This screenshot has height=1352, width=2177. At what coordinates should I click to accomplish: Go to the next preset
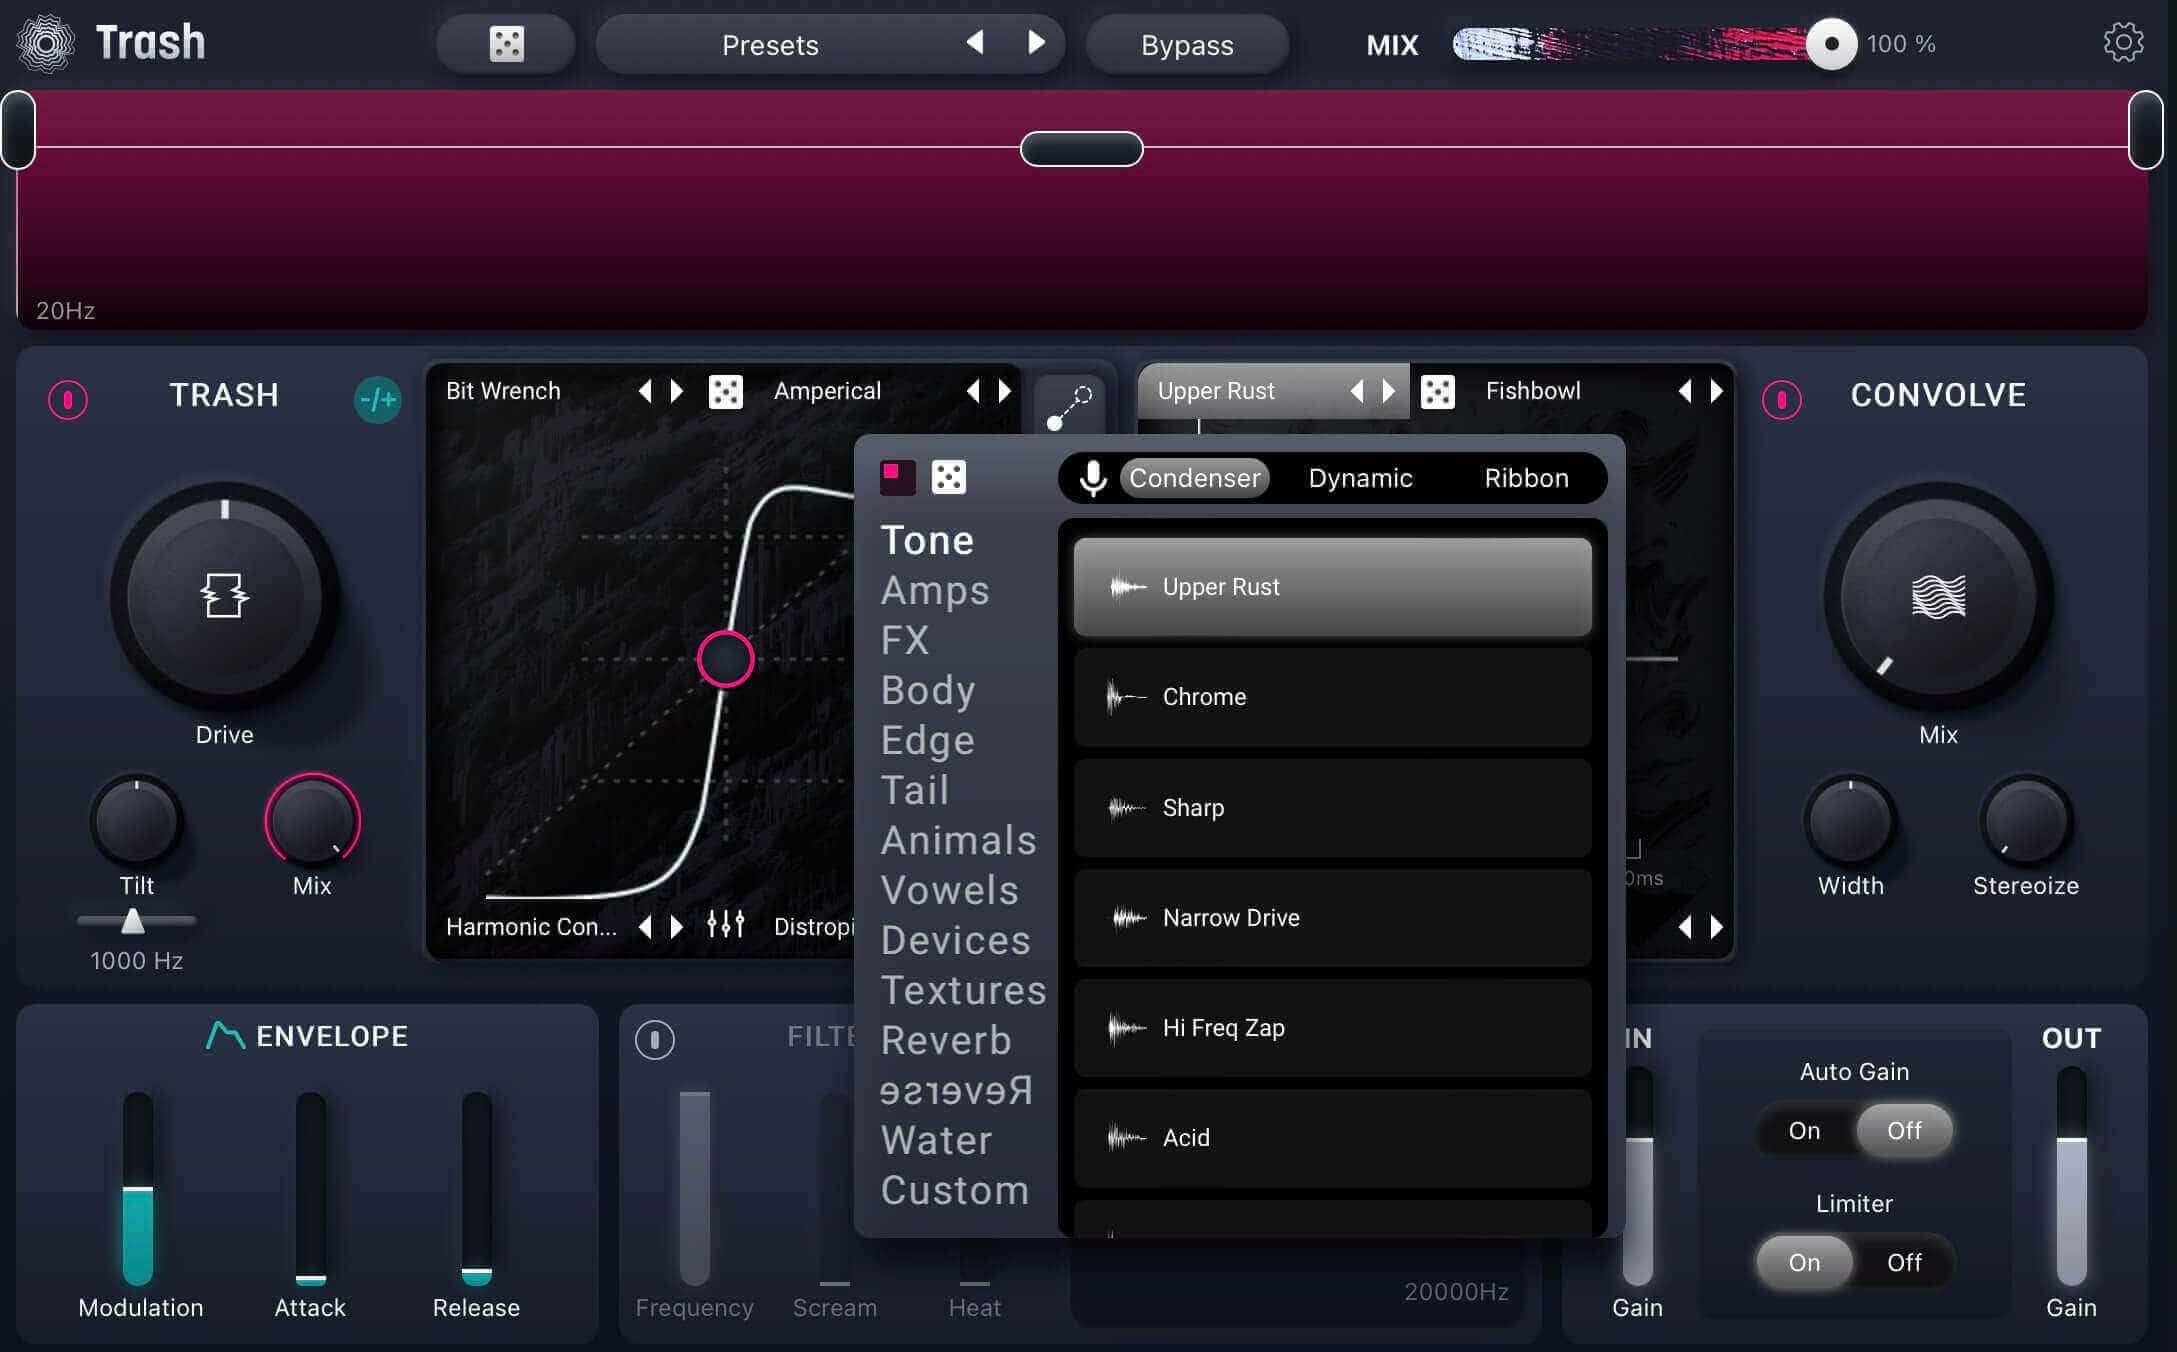click(x=1036, y=42)
